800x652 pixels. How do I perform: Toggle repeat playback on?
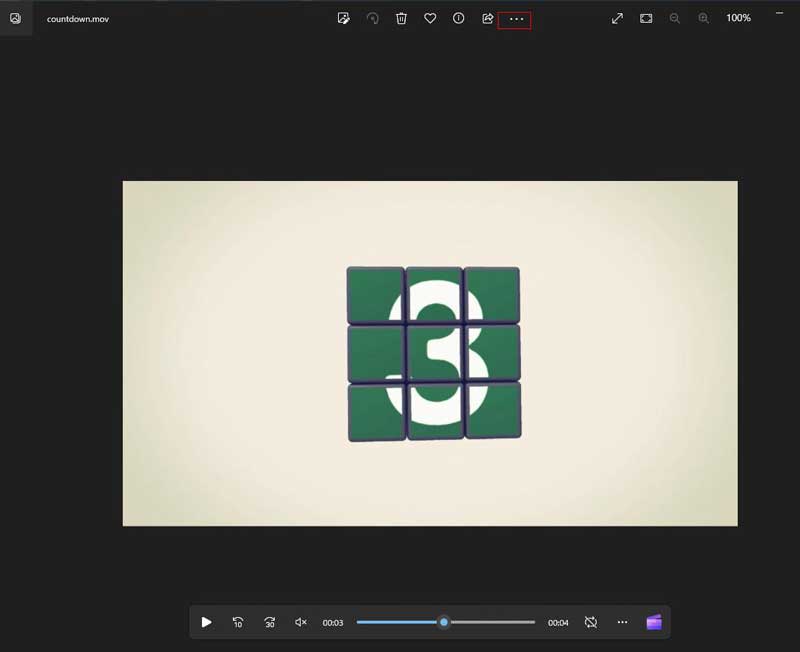click(591, 622)
